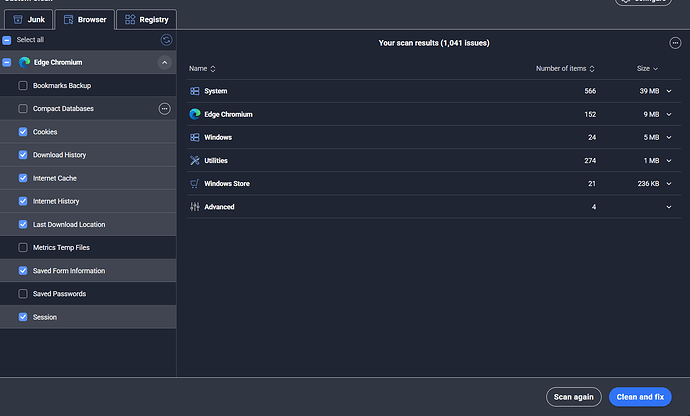Click the Edge Chromium icon in results
690x416 pixels.
[195, 114]
